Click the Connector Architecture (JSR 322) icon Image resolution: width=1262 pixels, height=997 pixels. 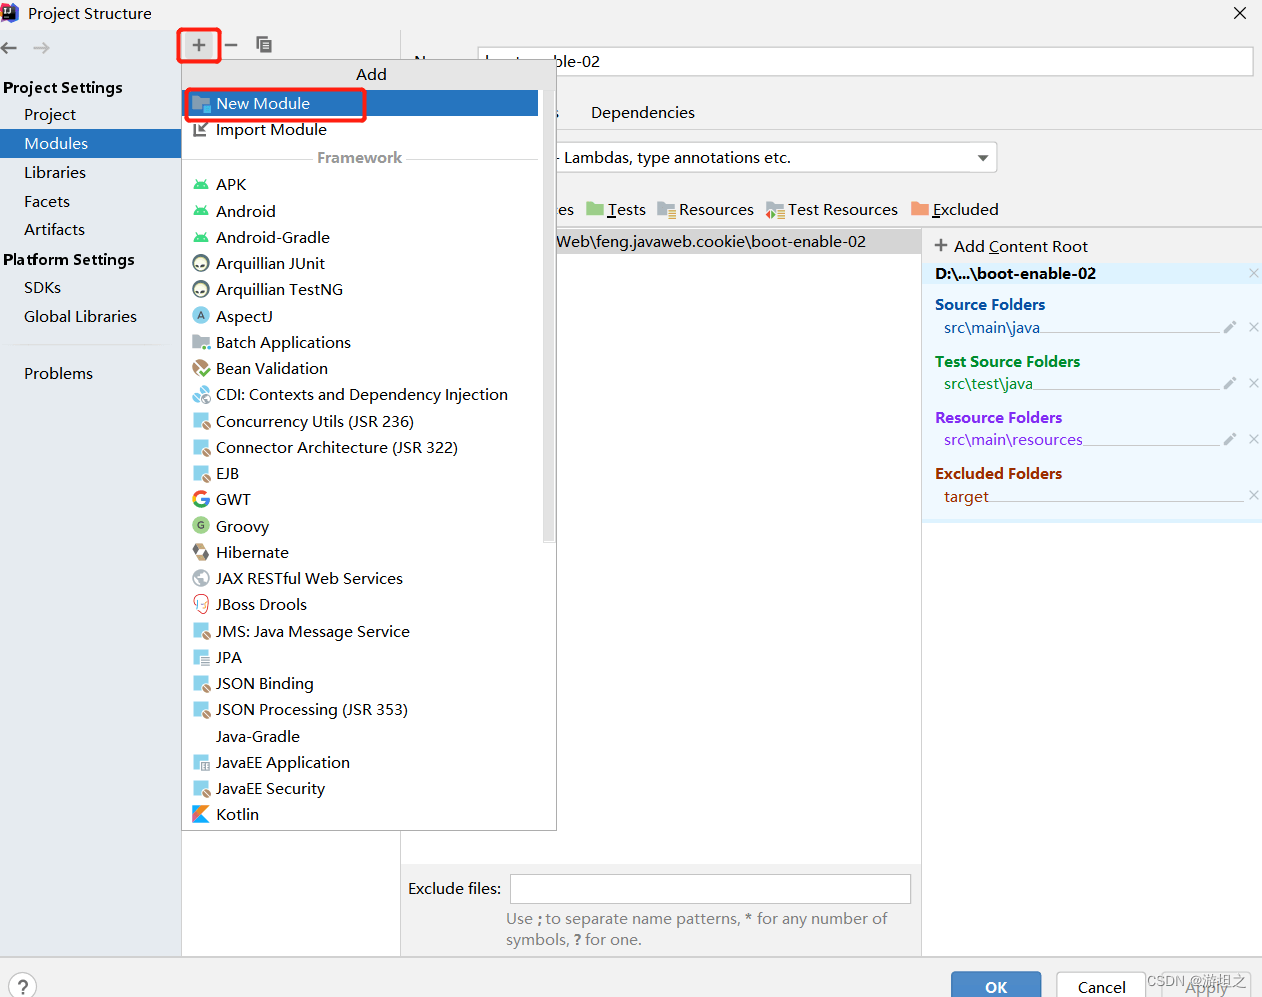[201, 447]
